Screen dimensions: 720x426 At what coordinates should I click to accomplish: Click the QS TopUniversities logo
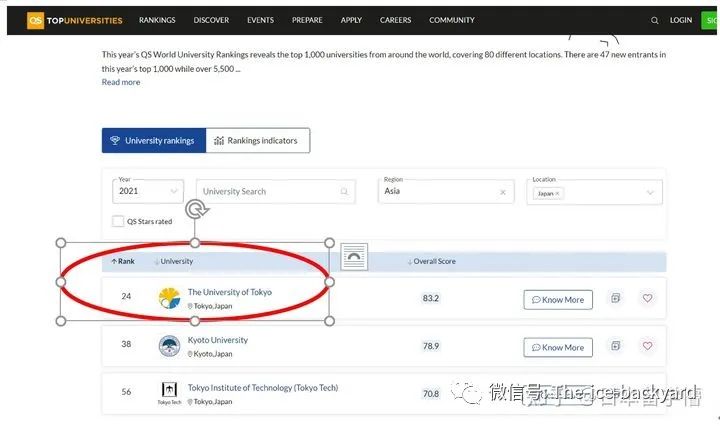[75, 21]
